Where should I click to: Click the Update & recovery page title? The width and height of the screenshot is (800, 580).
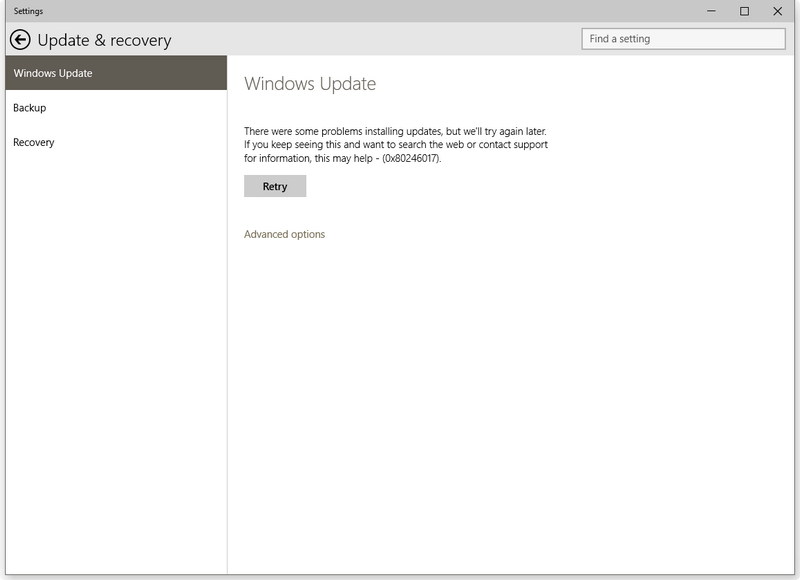click(x=104, y=40)
